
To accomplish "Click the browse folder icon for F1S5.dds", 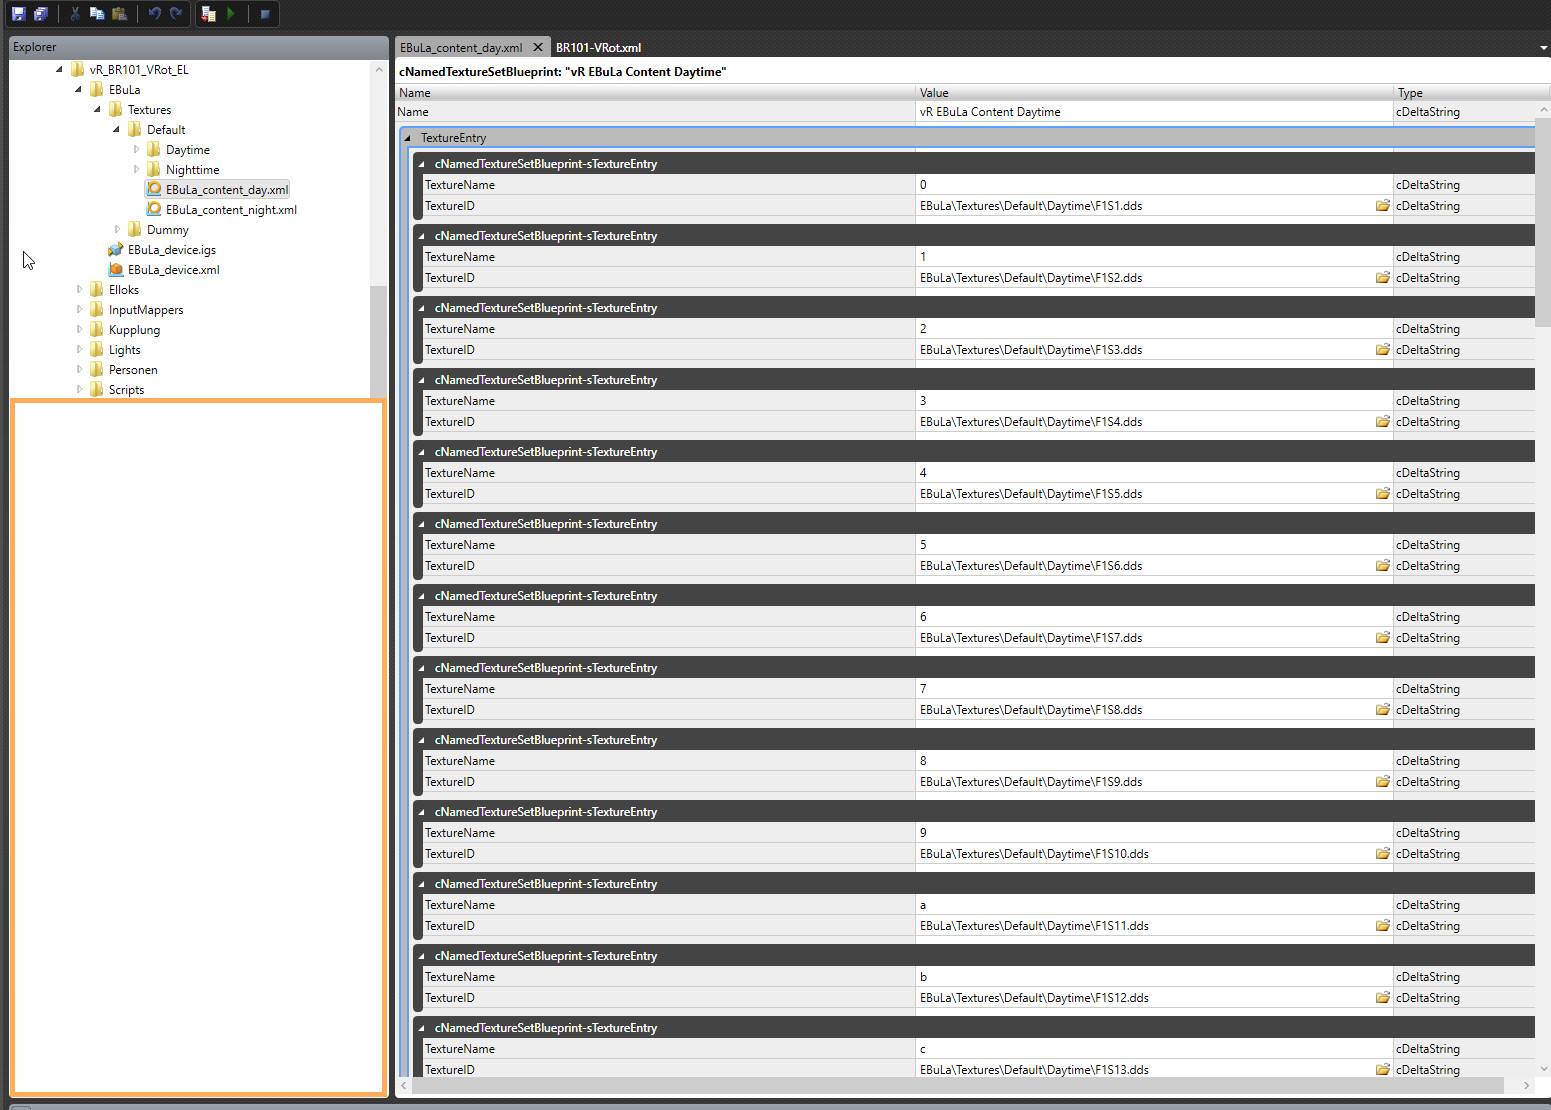I will point(1382,494).
